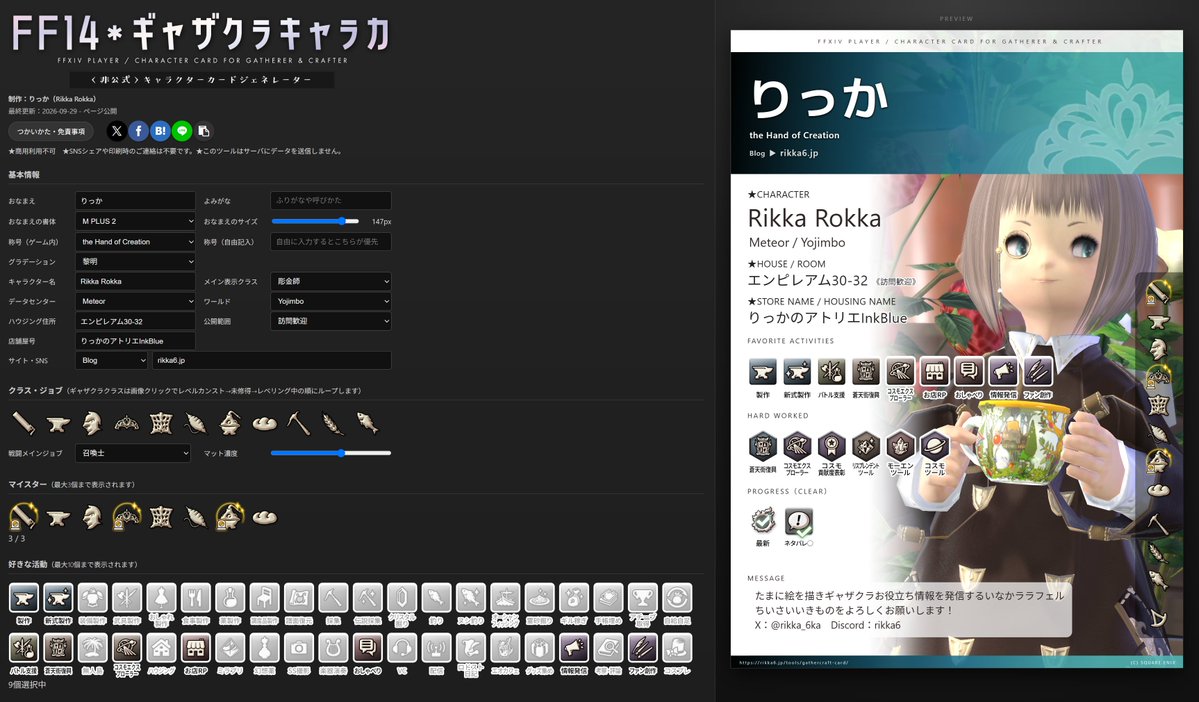Toggle Armorer helmet in マイスター row

[92, 517]
